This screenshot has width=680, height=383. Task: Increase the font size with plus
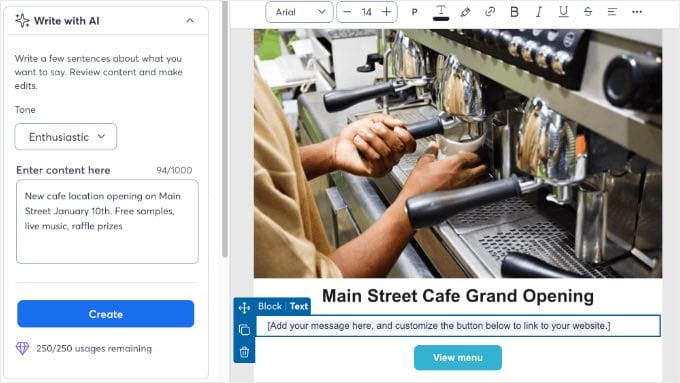[386, 12]
